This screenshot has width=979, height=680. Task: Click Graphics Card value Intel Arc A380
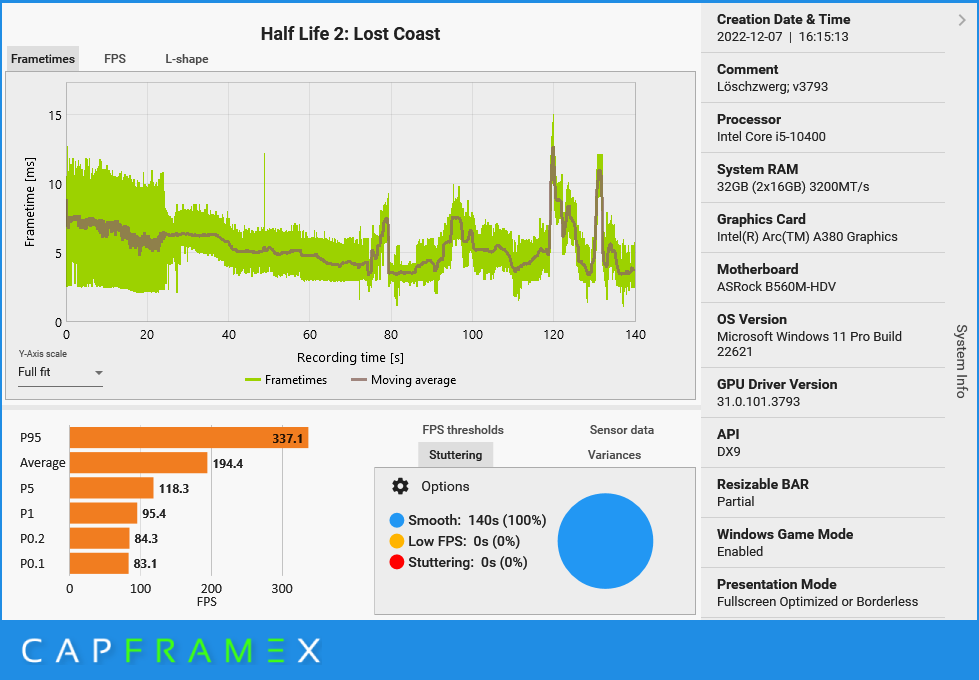pos(807,237)
